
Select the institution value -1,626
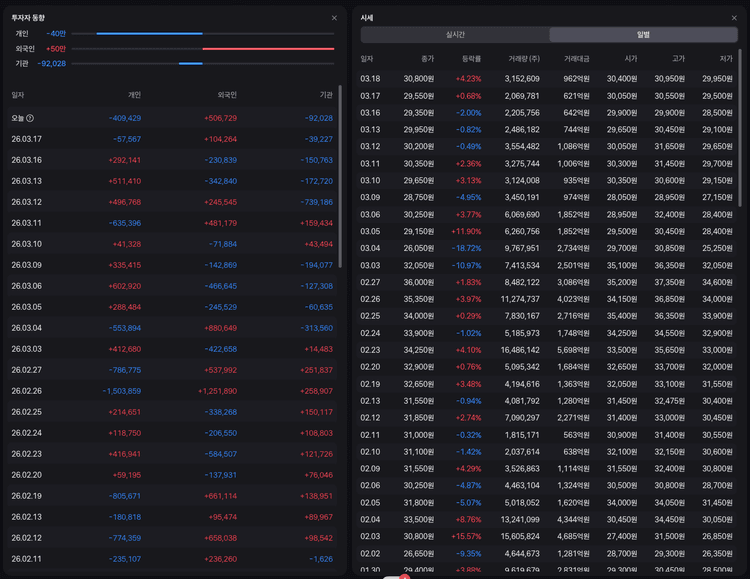(320, 559)
